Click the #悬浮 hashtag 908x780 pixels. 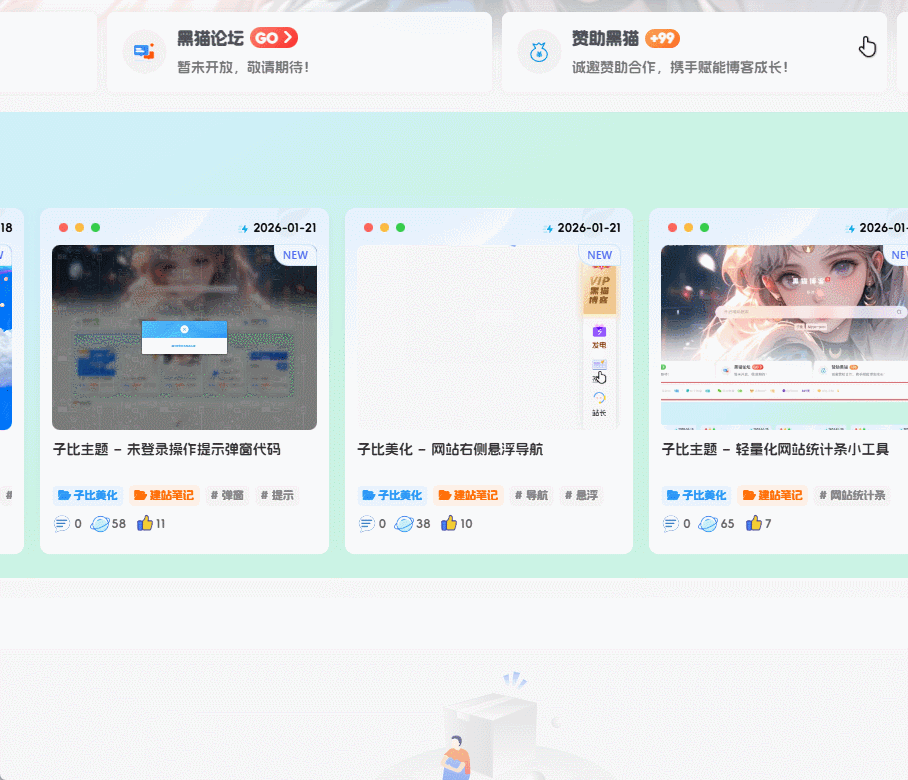(x=580, y=495)
